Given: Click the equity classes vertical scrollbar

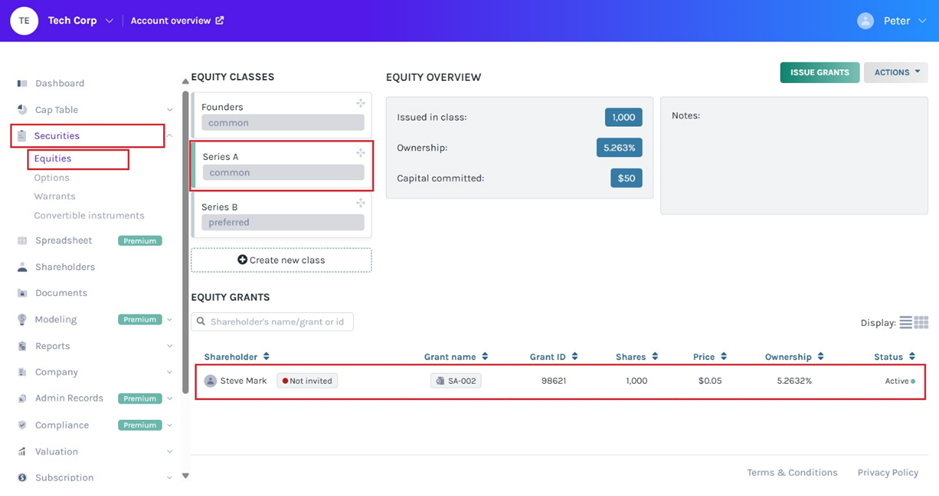Looking at the screenshot, I should [x=185, y=240].
